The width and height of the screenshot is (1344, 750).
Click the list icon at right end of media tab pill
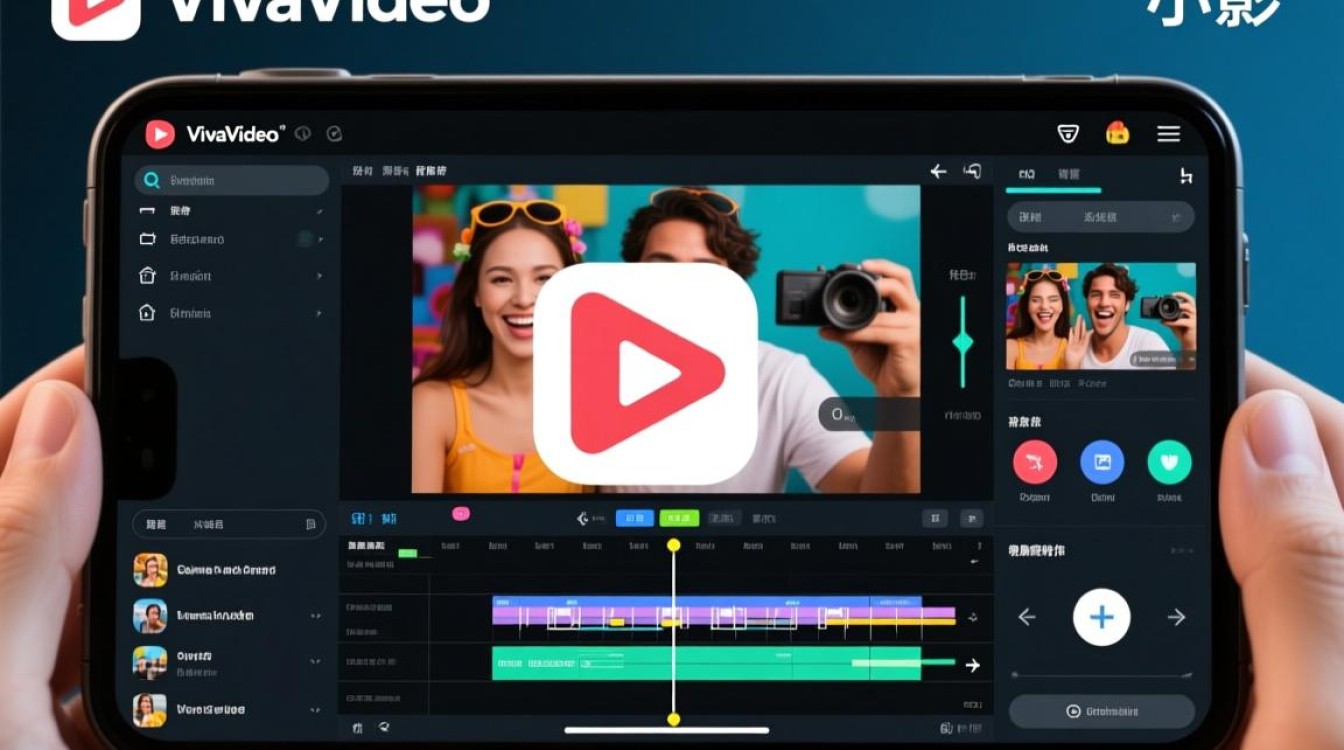click(311, 524)
